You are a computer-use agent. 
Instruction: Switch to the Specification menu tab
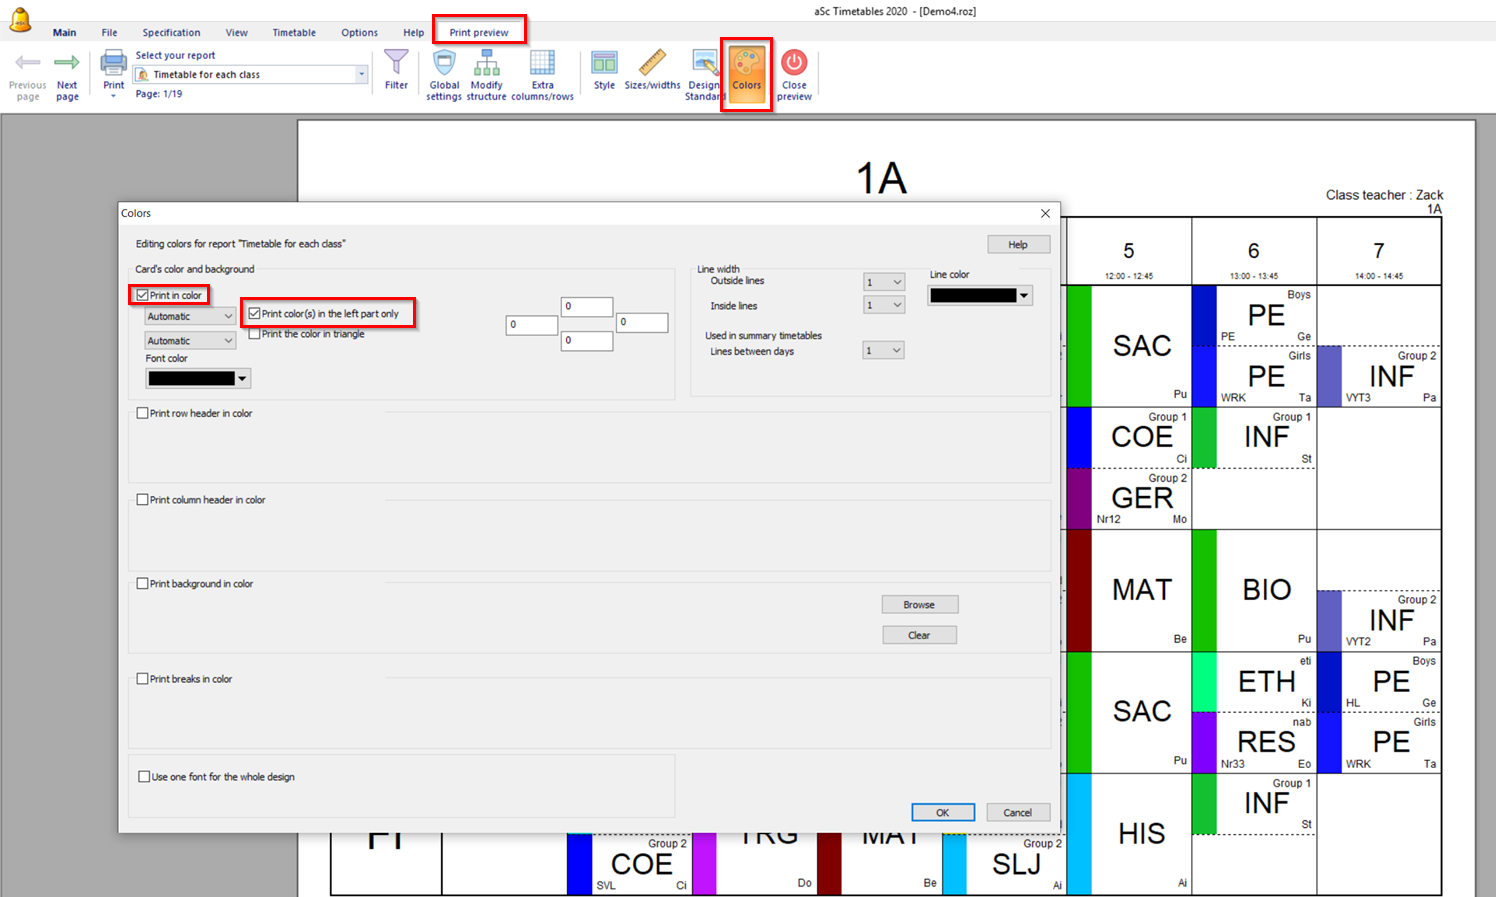click(x=171, y=33)
